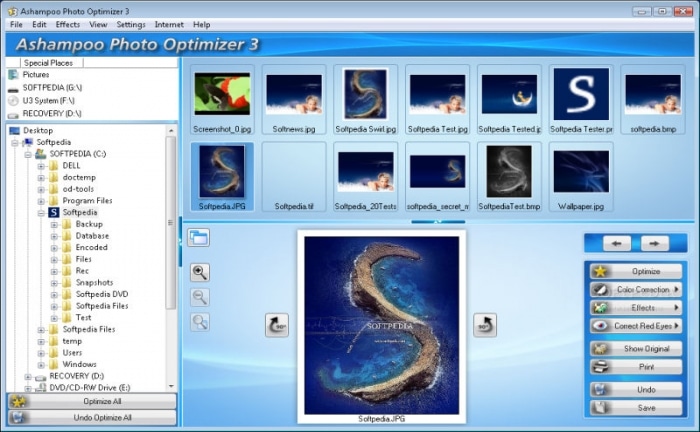
Task: Select the moon image Softpedia Tested thumbnail
Action: (x=509, y=100)
